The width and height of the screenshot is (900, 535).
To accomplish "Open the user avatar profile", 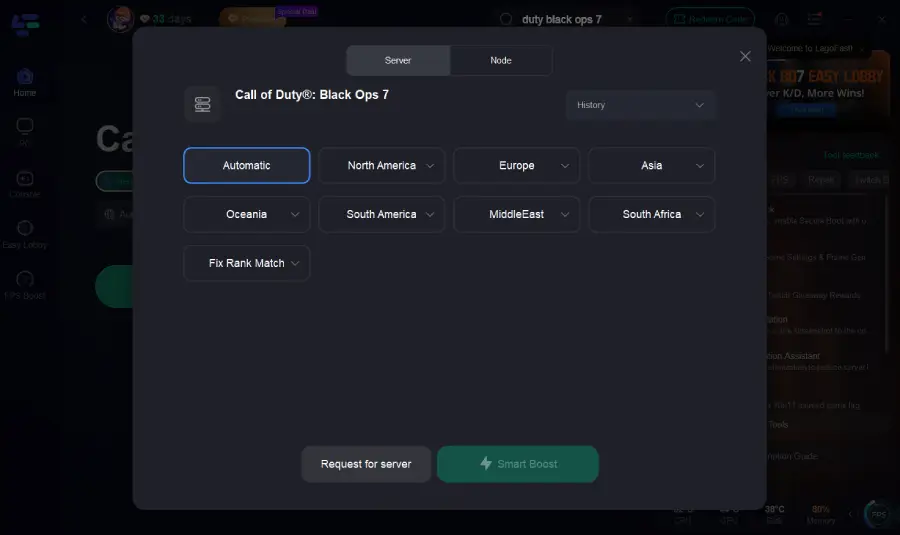I will tap(121, 19).
